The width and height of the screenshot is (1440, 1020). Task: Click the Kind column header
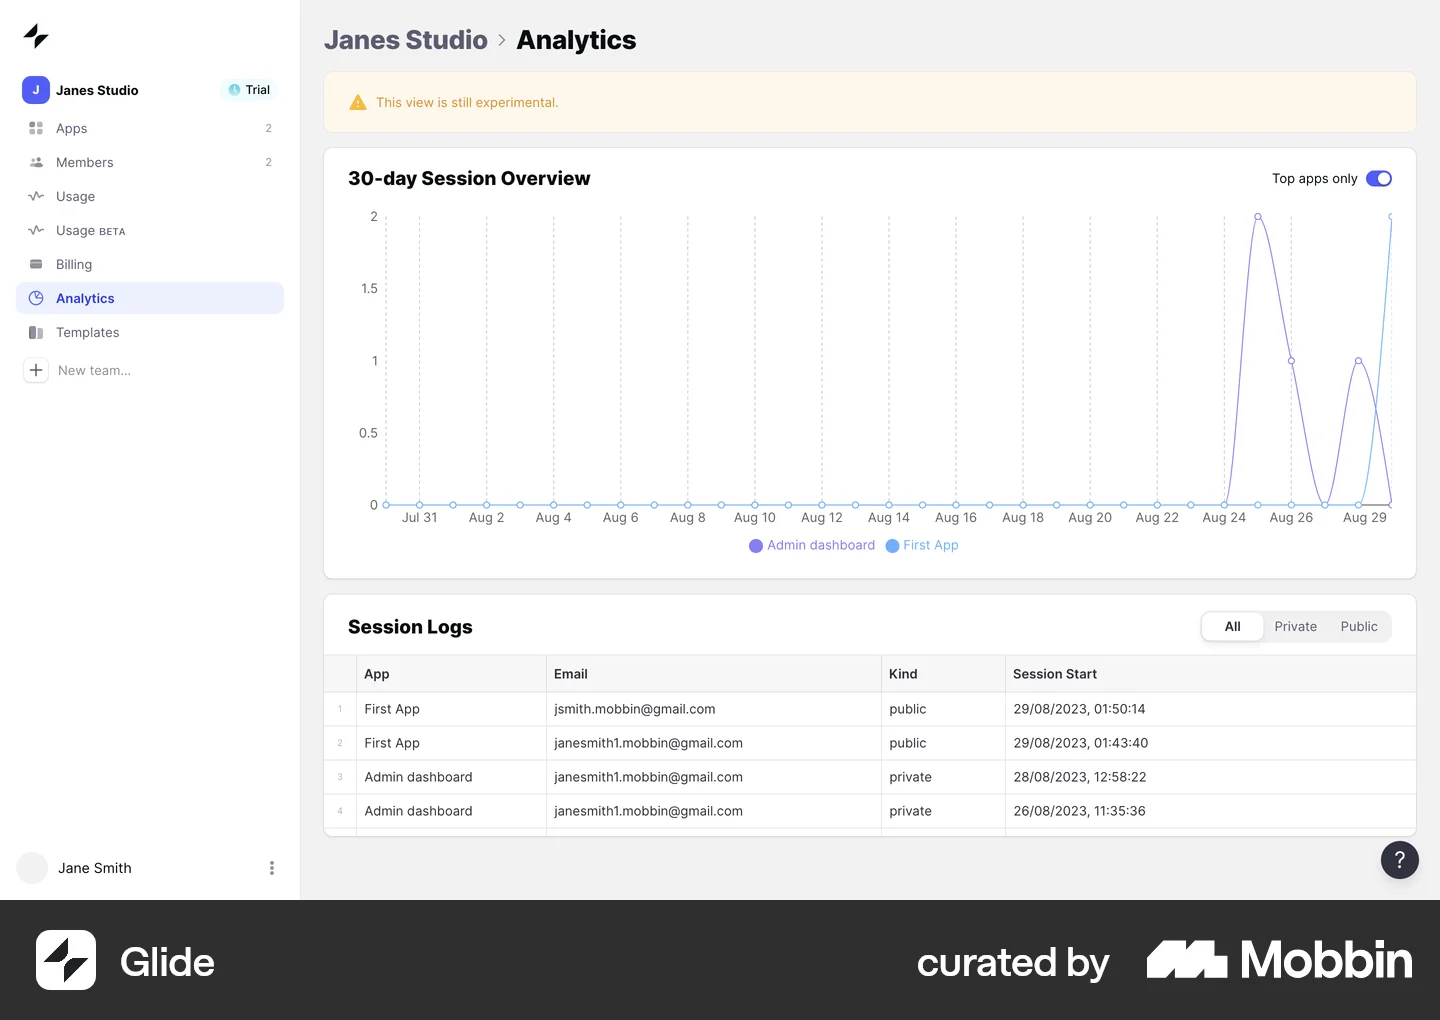point(943,674)
